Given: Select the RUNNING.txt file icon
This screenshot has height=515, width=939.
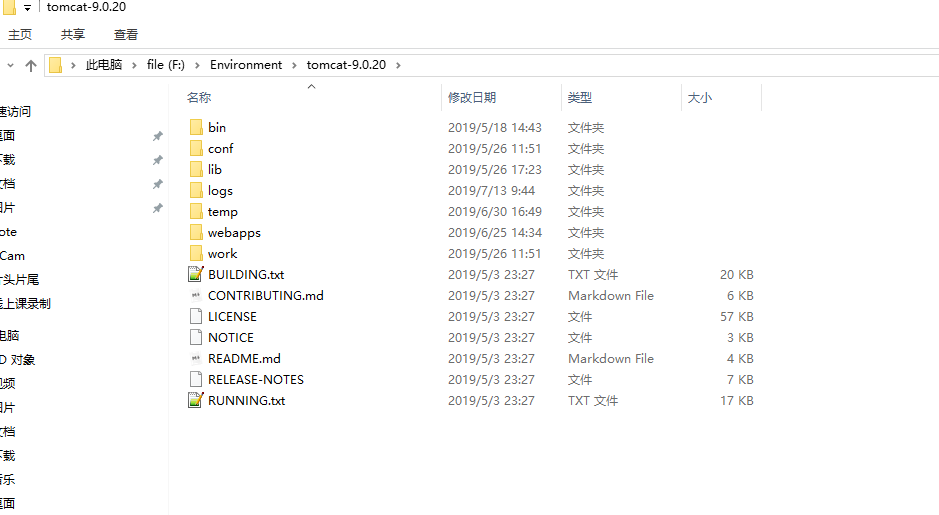Looking at the screenshot, I should click(x=196, y=400).
